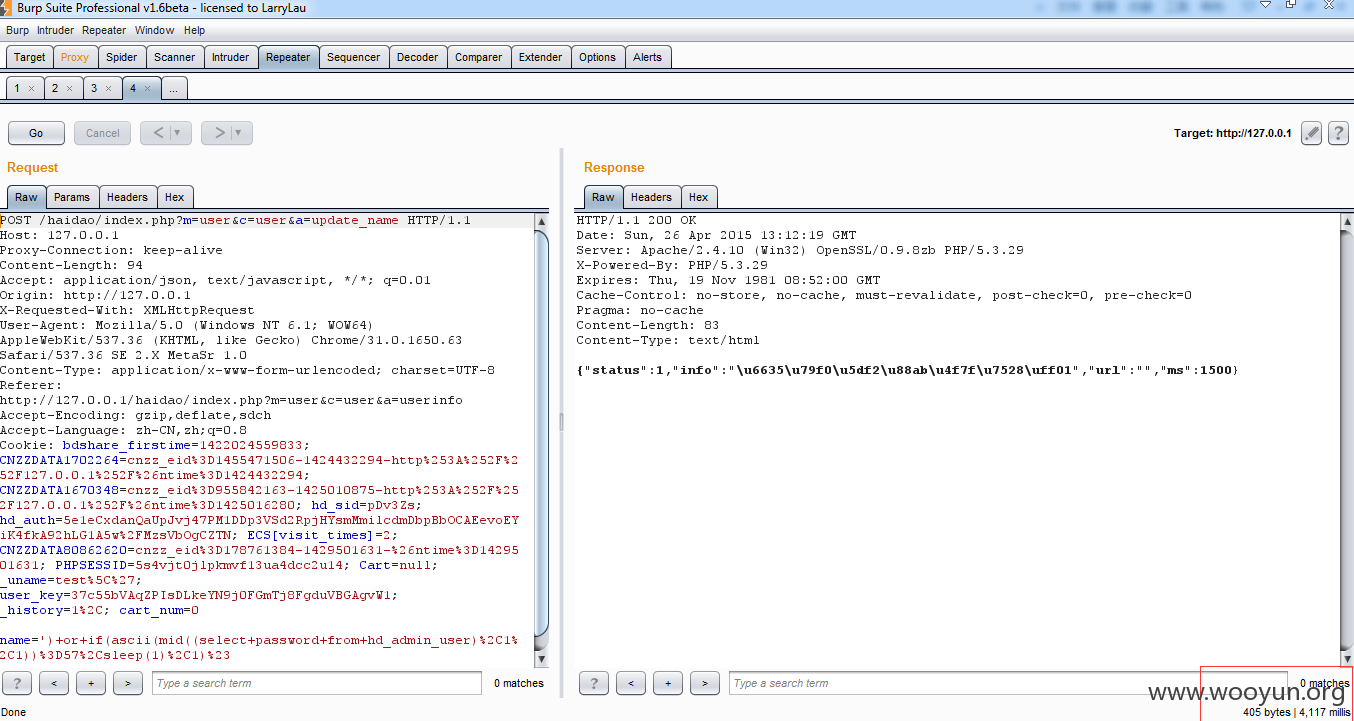Switch to the Sequencer tab

coord(354,57)
